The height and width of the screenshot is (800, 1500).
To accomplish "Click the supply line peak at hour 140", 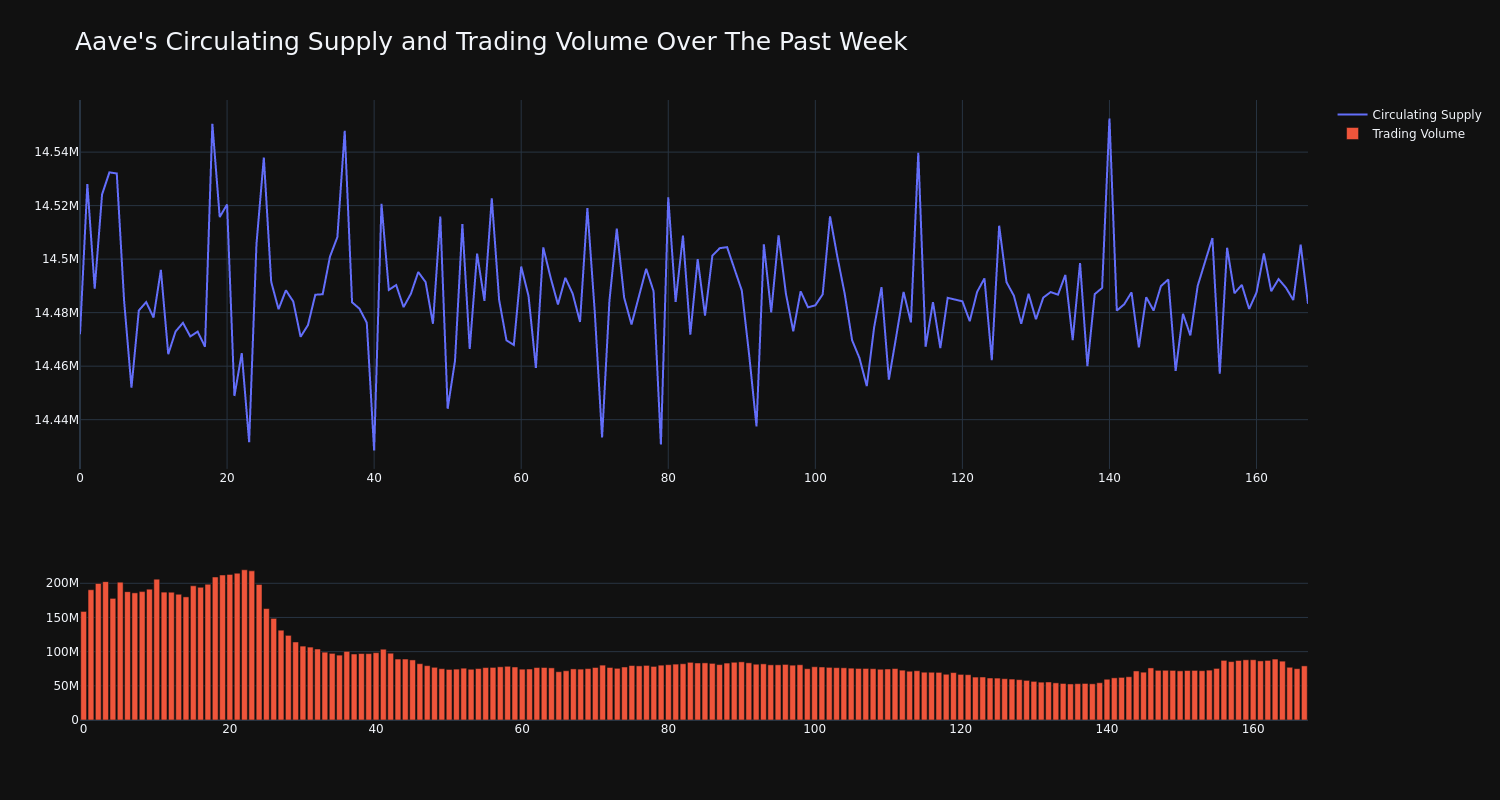I will coord(1109,119).
